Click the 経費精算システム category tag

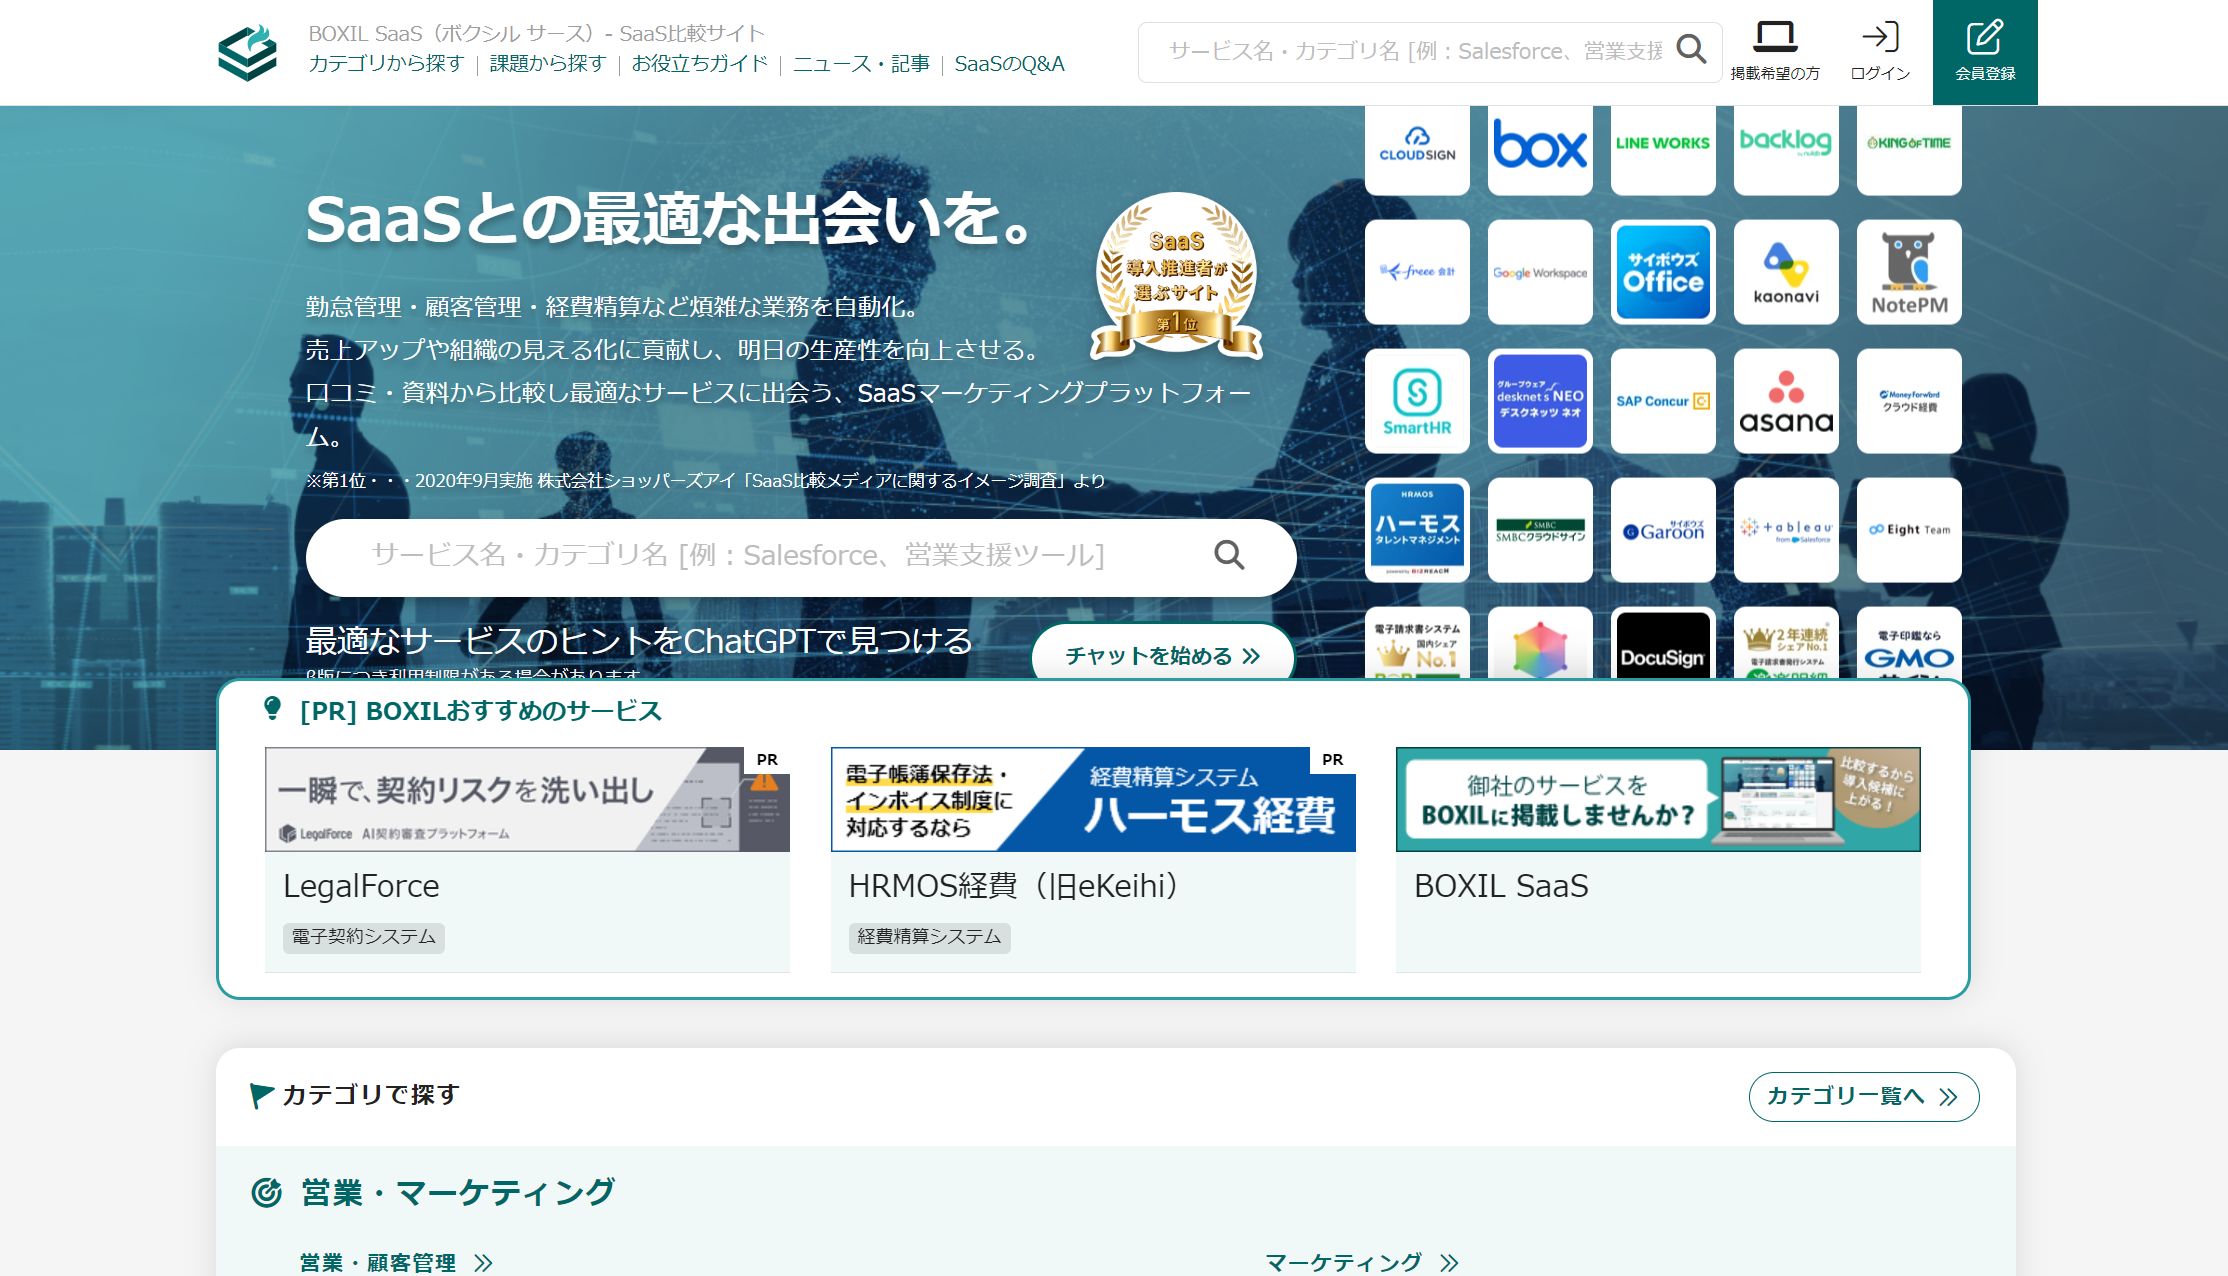pos(929,937)
